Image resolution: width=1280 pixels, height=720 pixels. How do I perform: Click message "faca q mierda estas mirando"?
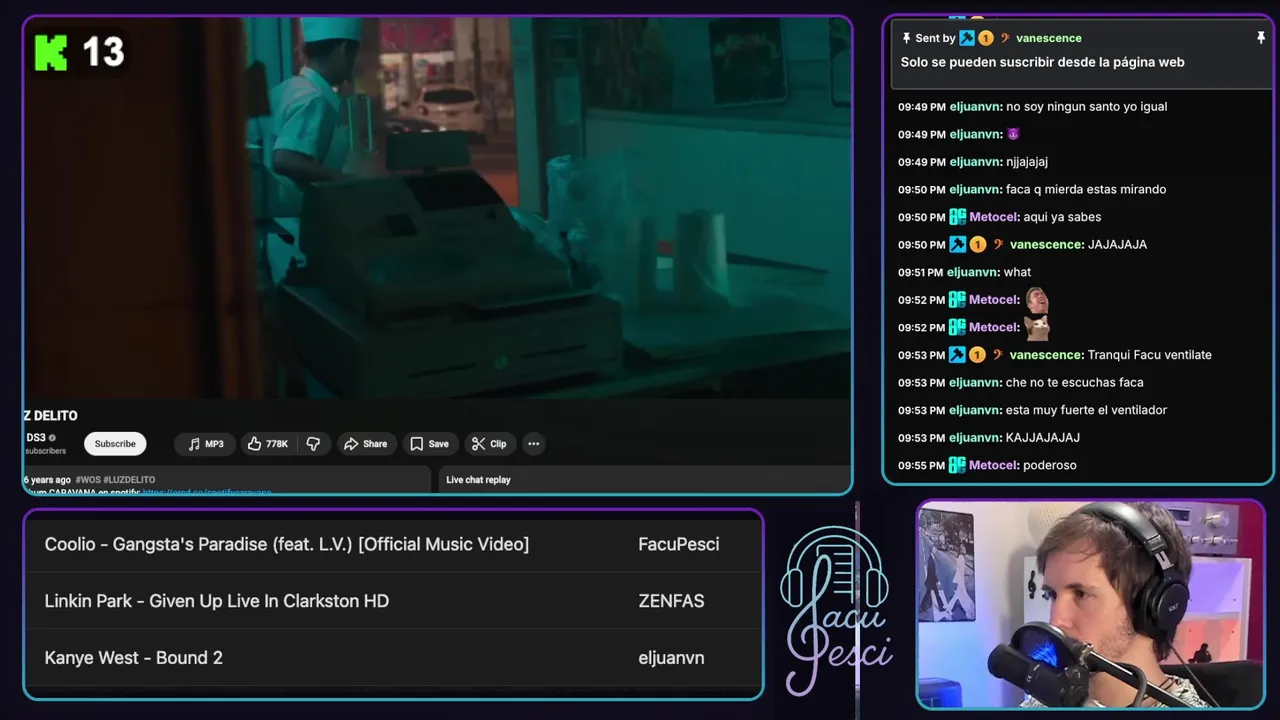click(1086, 190)
